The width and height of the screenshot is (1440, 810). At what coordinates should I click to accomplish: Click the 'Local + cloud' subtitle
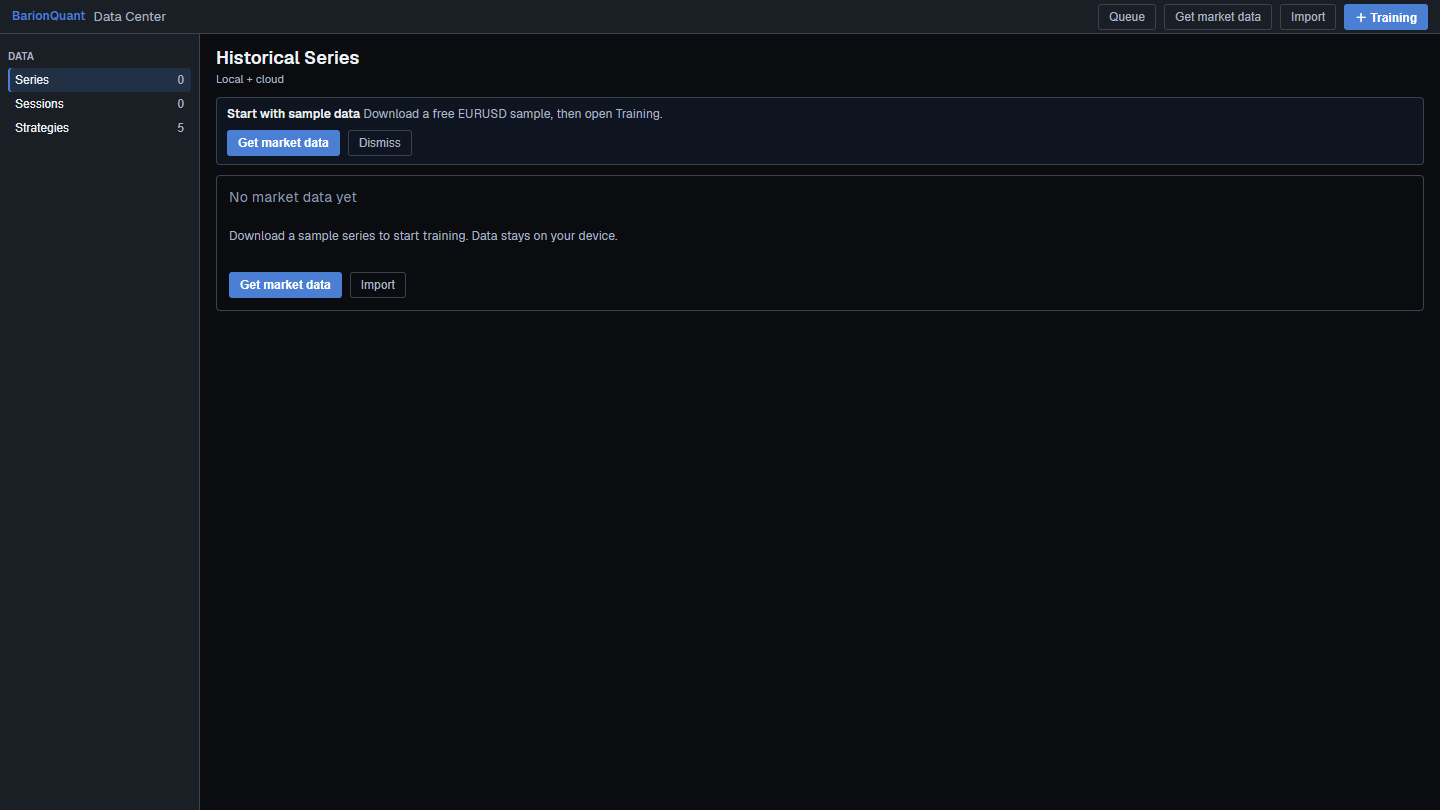pos(250,79)
